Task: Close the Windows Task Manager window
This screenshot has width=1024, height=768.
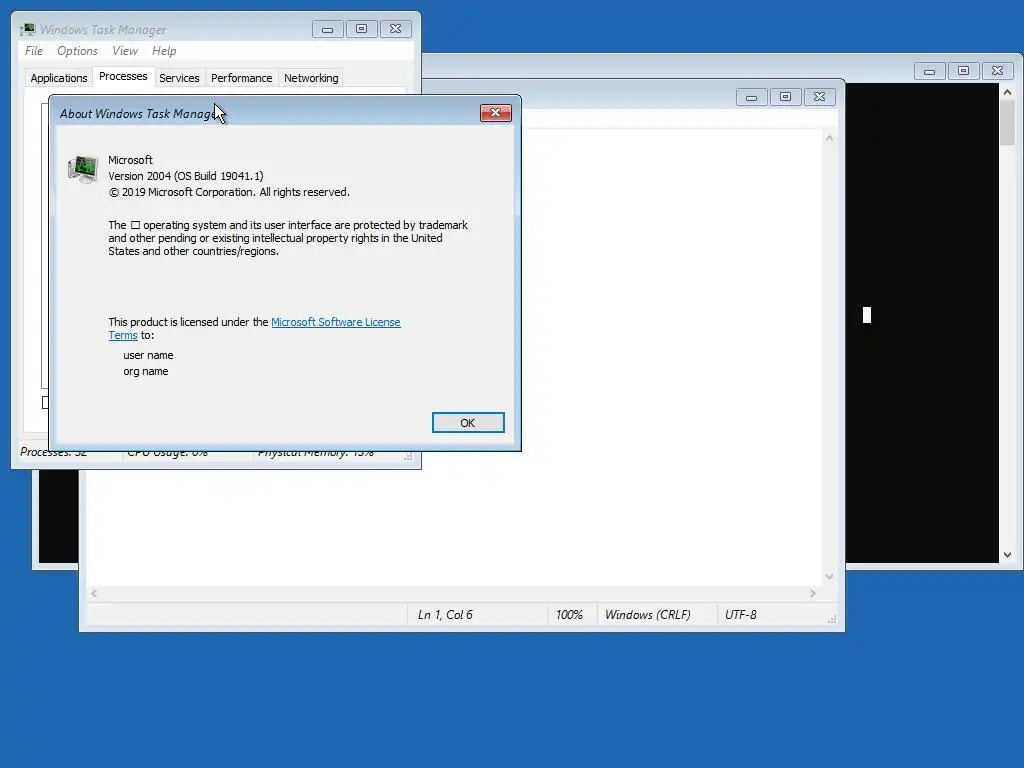Action: [x=396, y=29]
